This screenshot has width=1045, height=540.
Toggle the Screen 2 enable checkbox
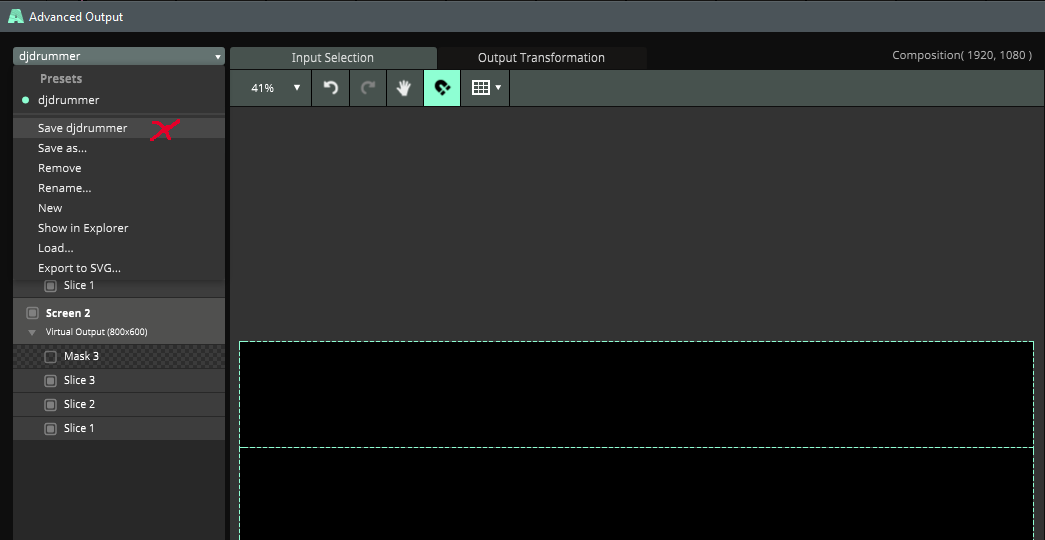33,313
